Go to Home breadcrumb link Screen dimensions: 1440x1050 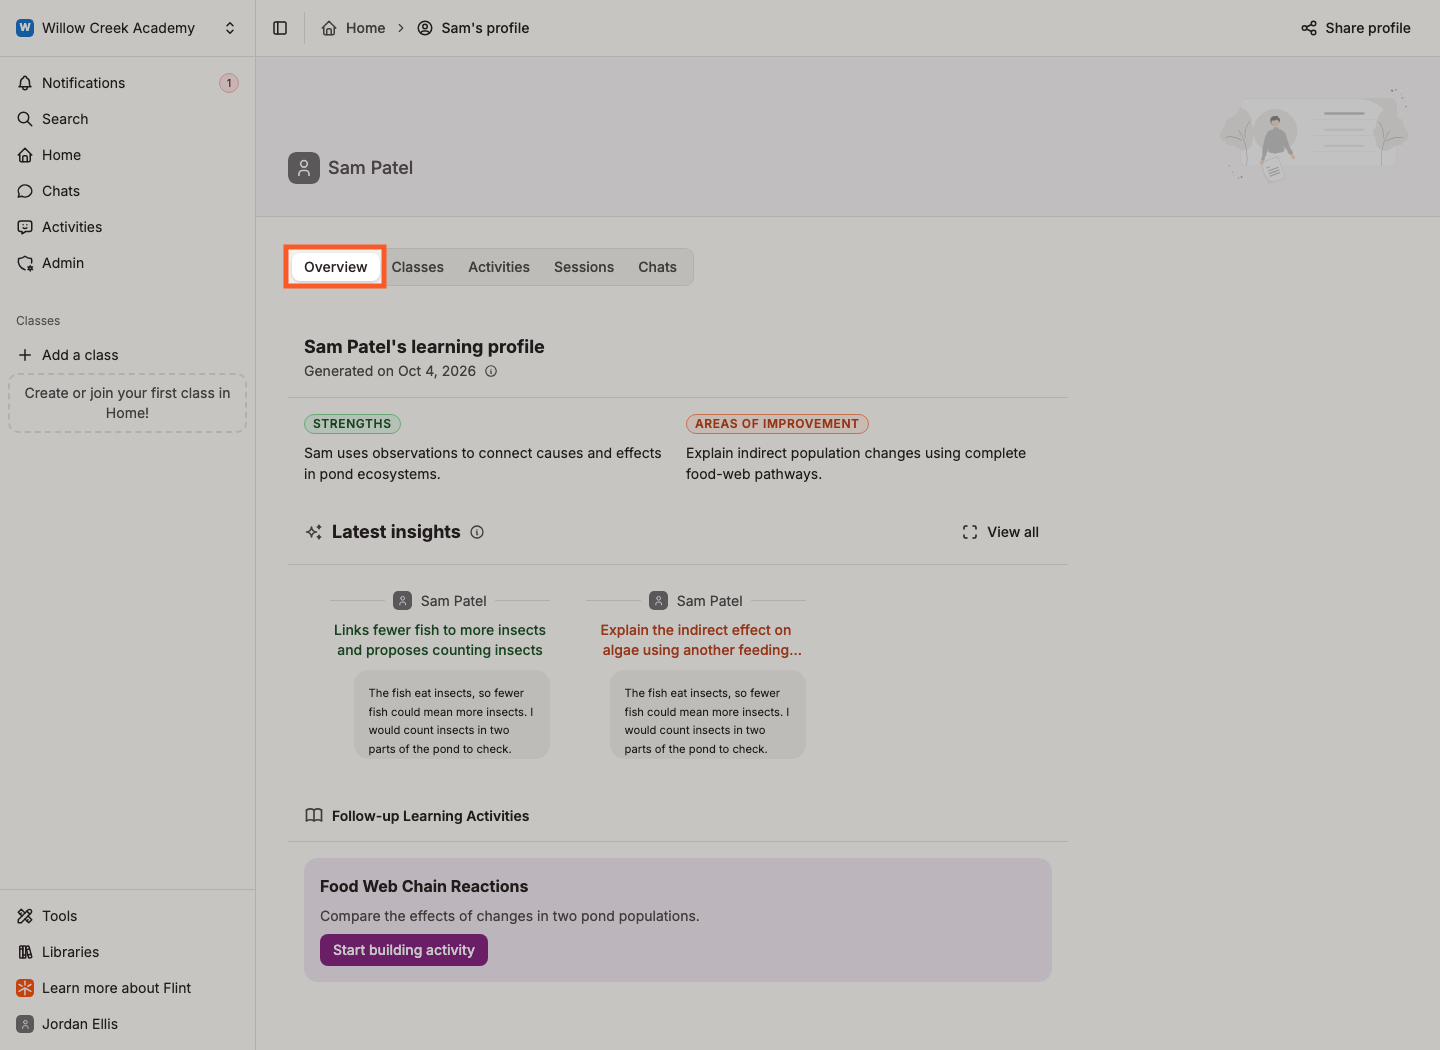coord(354,28)
